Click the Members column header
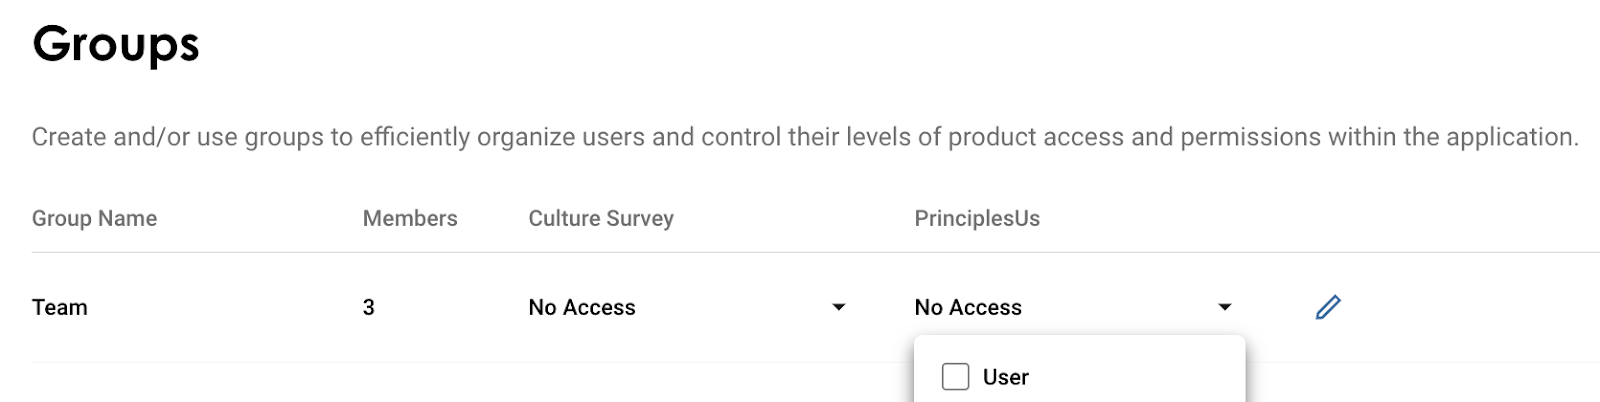This screenshot has height=402, width=1600. [410, 219]
